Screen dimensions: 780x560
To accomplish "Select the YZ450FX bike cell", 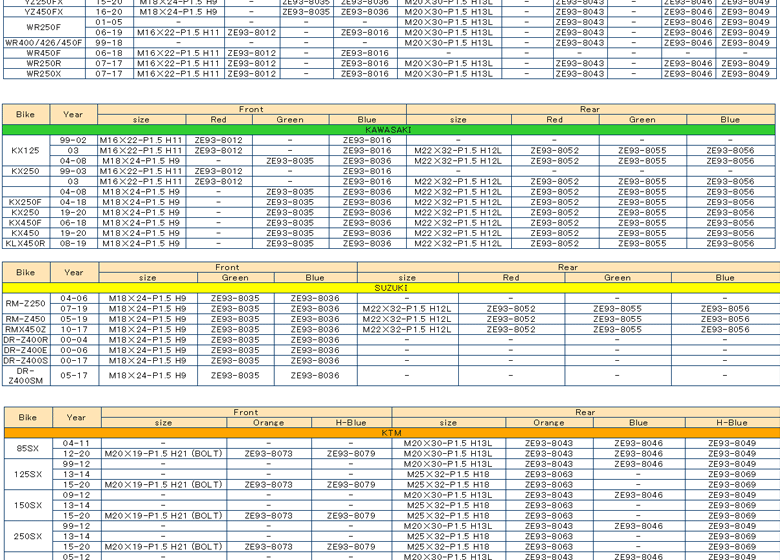I will pyautogui.click(x=44, y=12).
